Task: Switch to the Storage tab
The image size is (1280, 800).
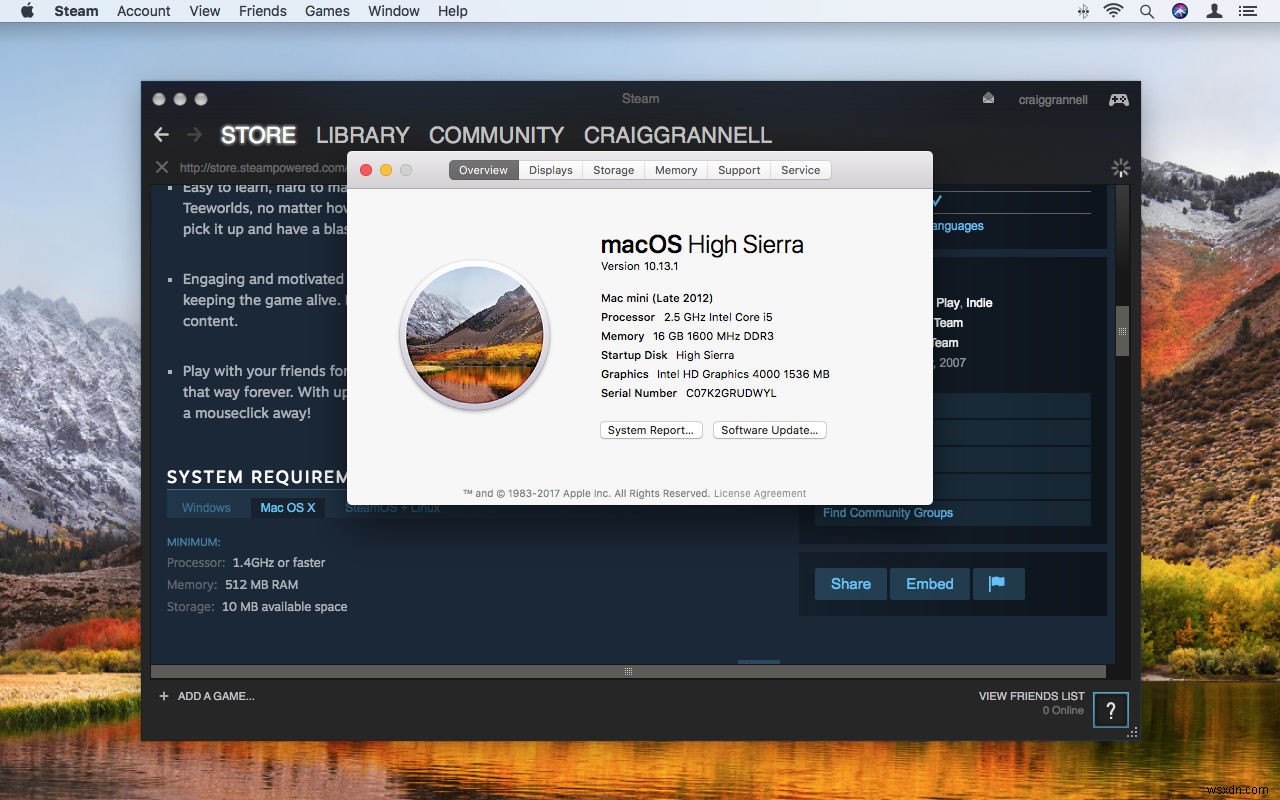Action: pos(613,170)
